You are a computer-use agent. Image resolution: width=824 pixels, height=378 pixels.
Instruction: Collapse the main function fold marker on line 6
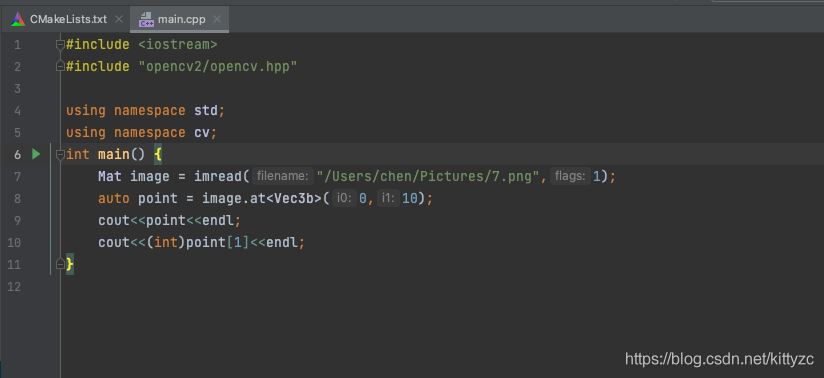(60, 154)
